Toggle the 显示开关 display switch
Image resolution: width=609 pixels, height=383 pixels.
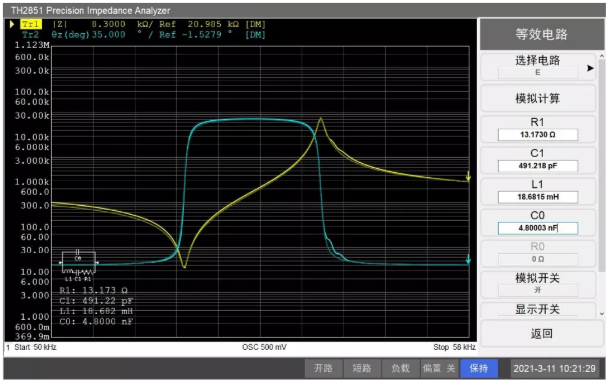(538, 310)
